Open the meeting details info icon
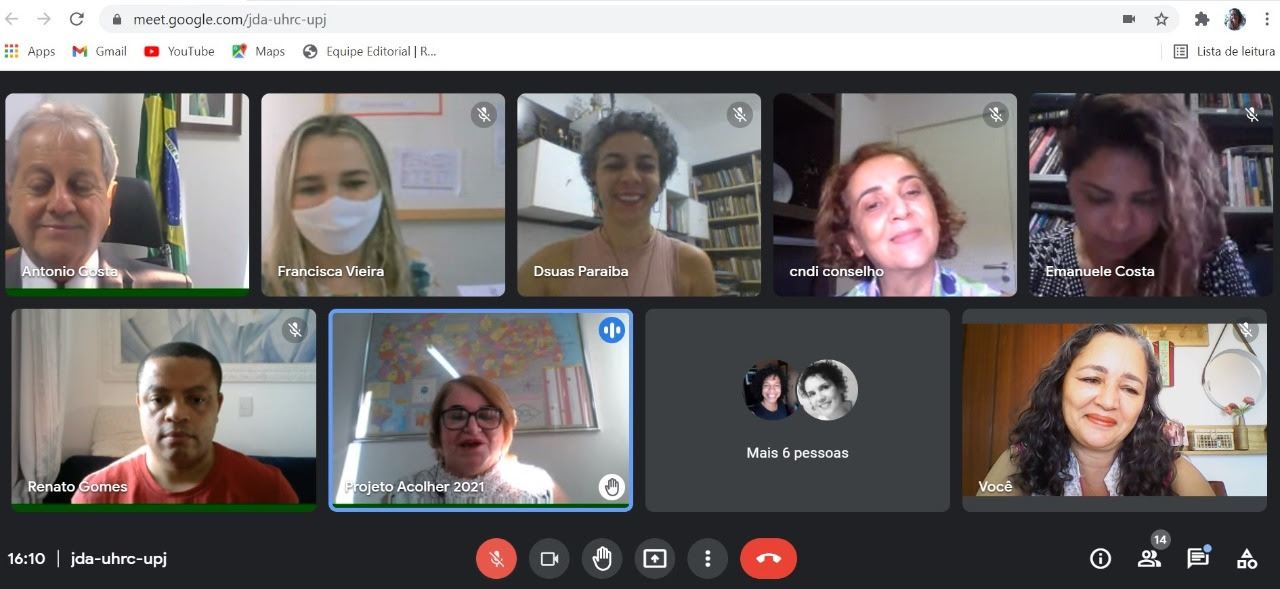This screenshot has height=589, width=1280. pos(1100,559)
